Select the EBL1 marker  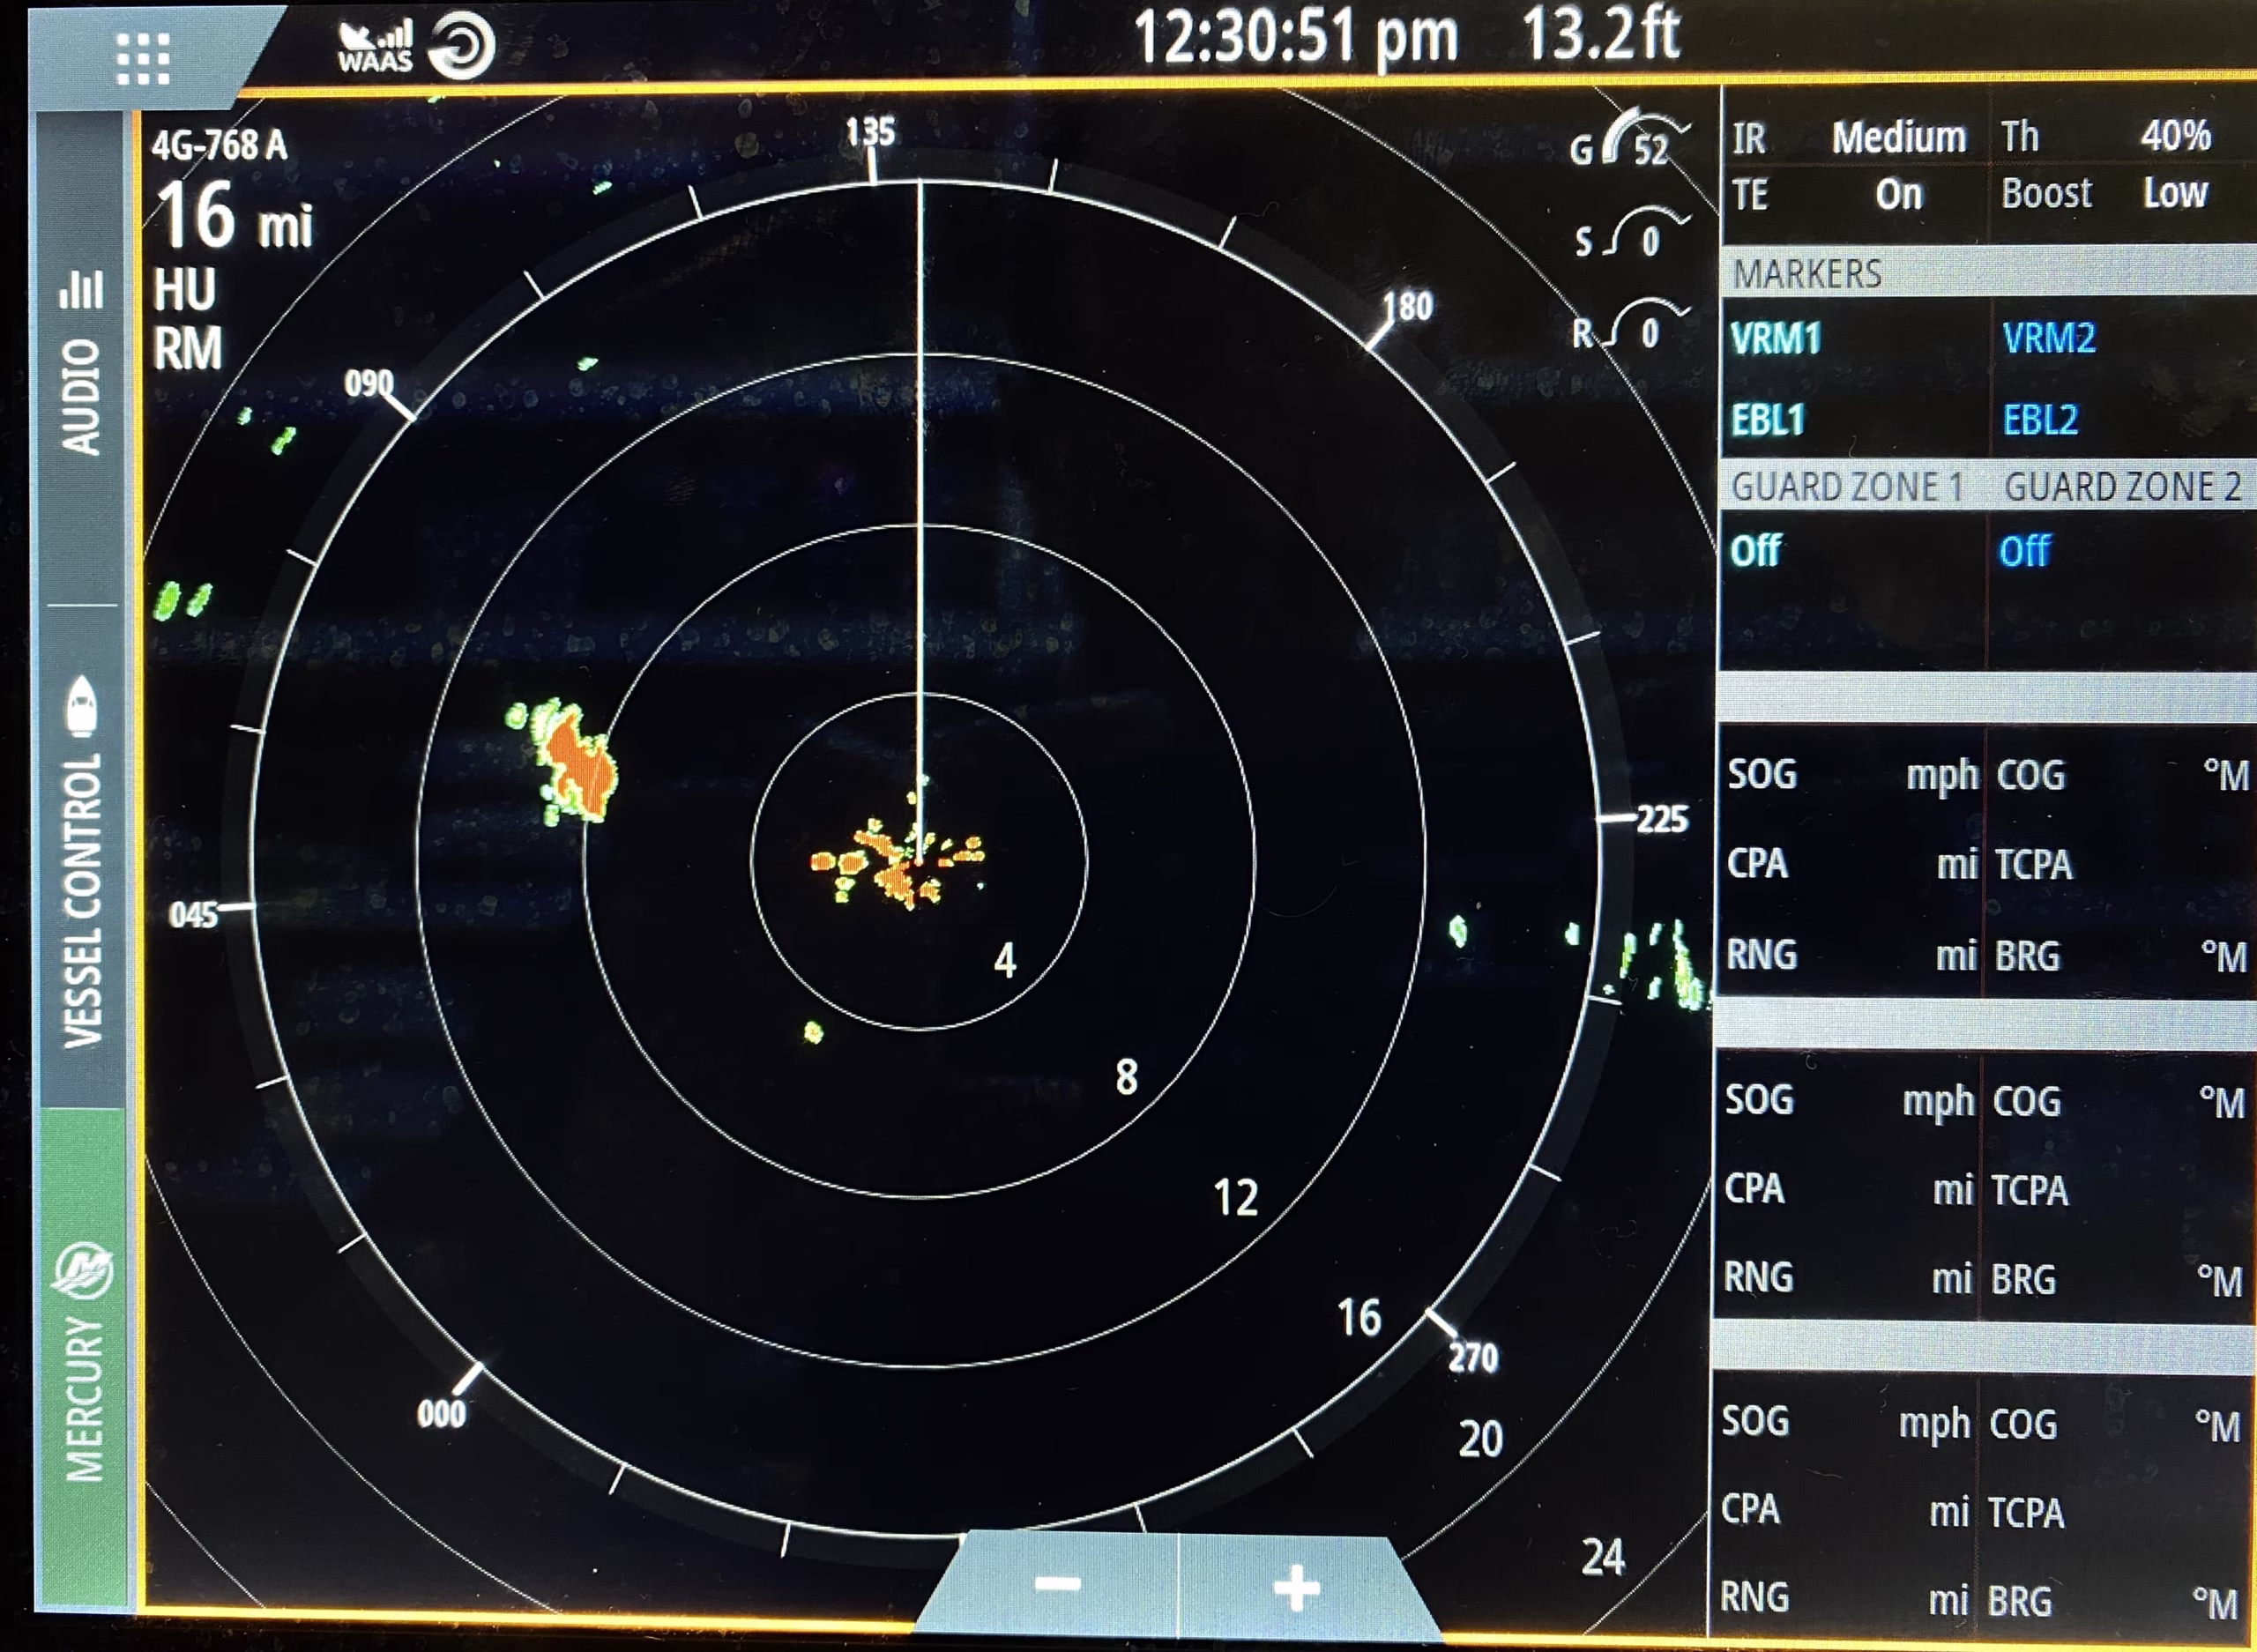pos(1768,420)
